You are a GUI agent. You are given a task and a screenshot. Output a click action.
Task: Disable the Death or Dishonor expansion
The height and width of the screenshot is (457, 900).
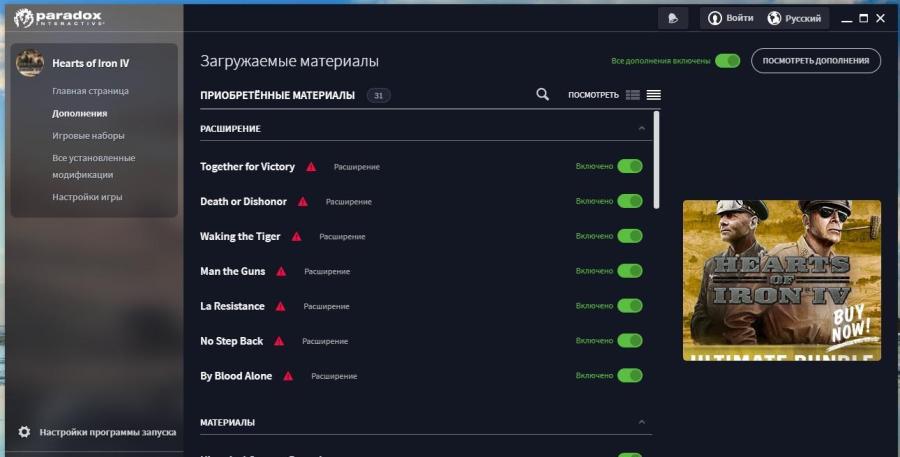629,201
